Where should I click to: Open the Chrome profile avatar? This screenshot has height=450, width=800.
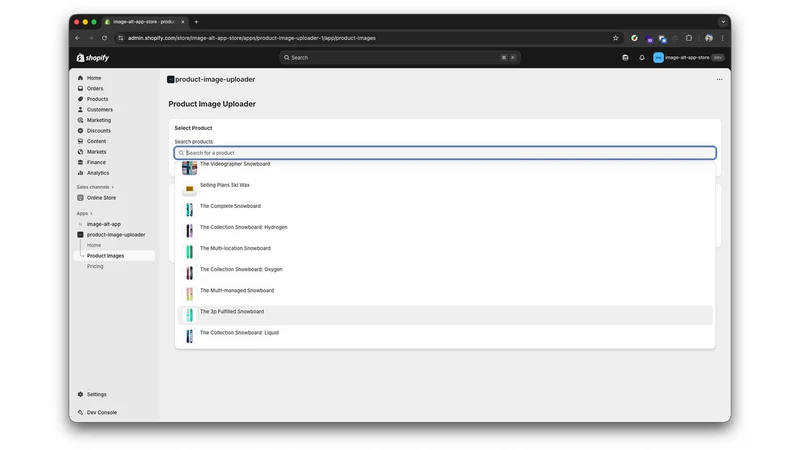[709, 38]
